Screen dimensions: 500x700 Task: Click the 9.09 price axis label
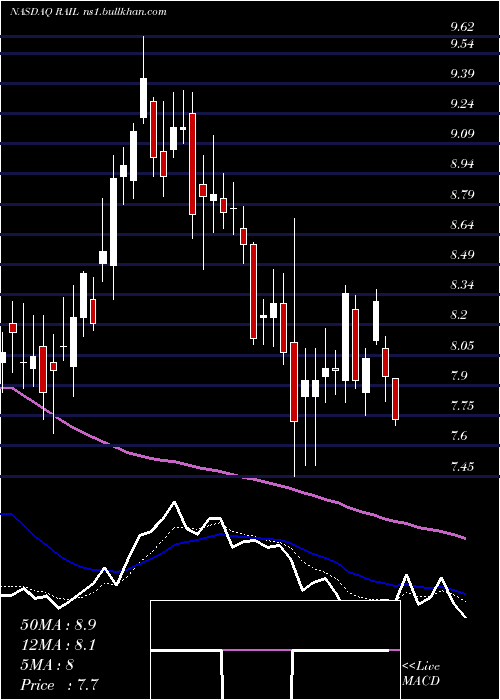[x=462, y=134]
